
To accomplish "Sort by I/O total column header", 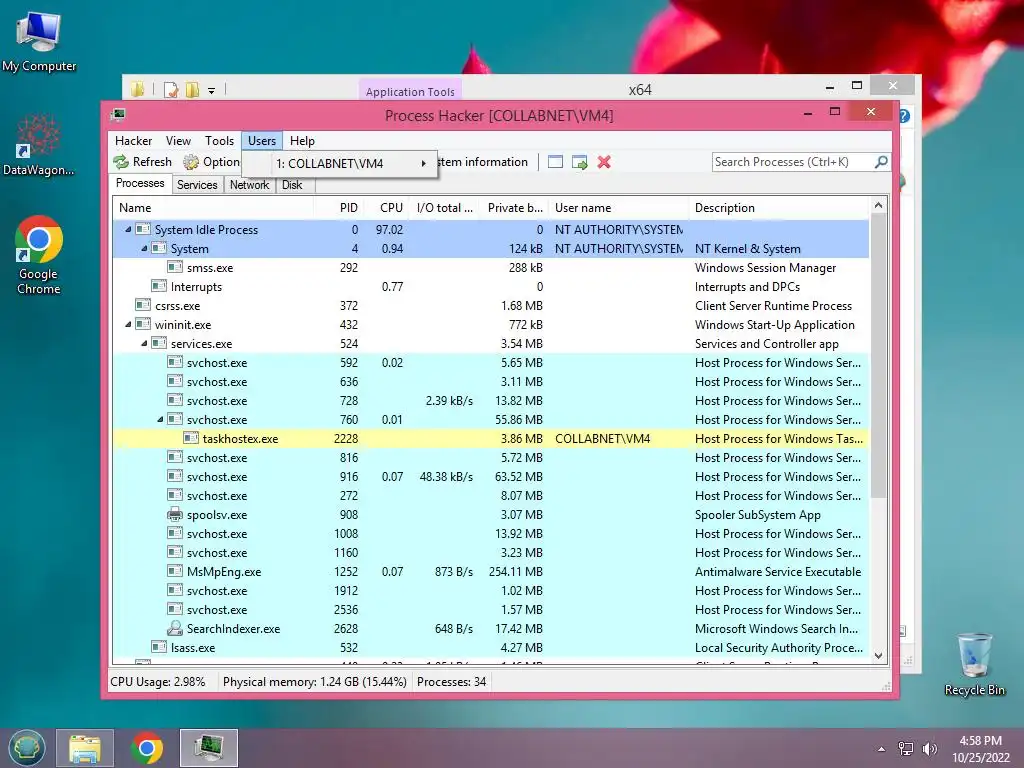I will coord(445,208).
